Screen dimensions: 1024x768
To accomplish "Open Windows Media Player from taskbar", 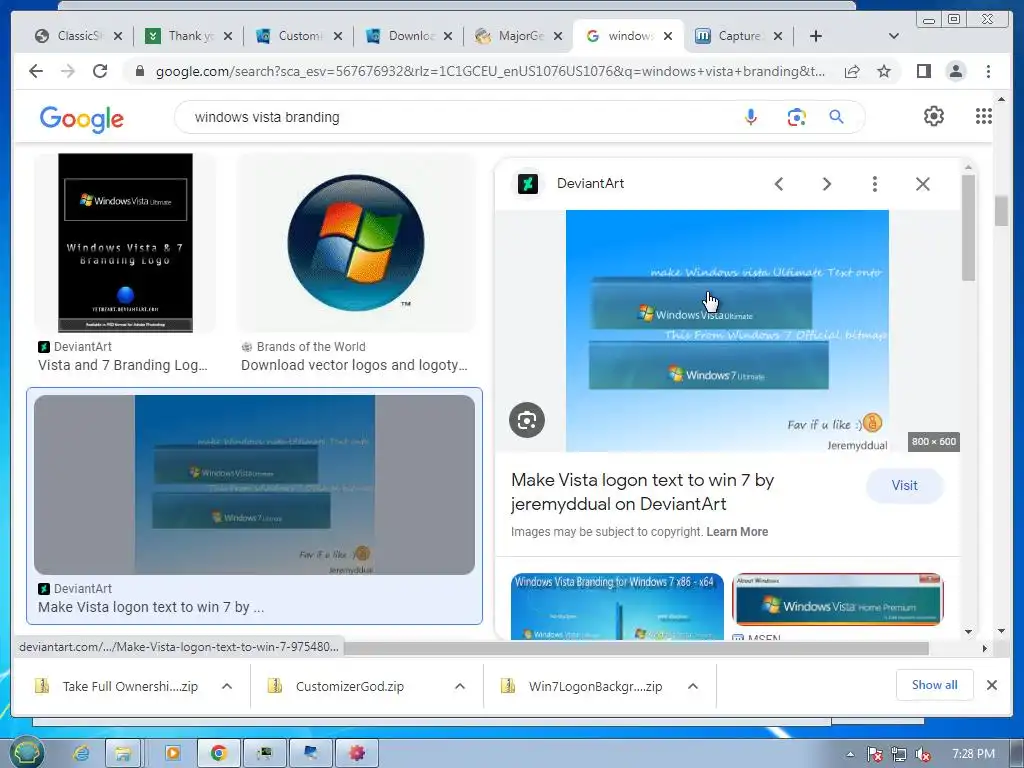I will 172,754.
